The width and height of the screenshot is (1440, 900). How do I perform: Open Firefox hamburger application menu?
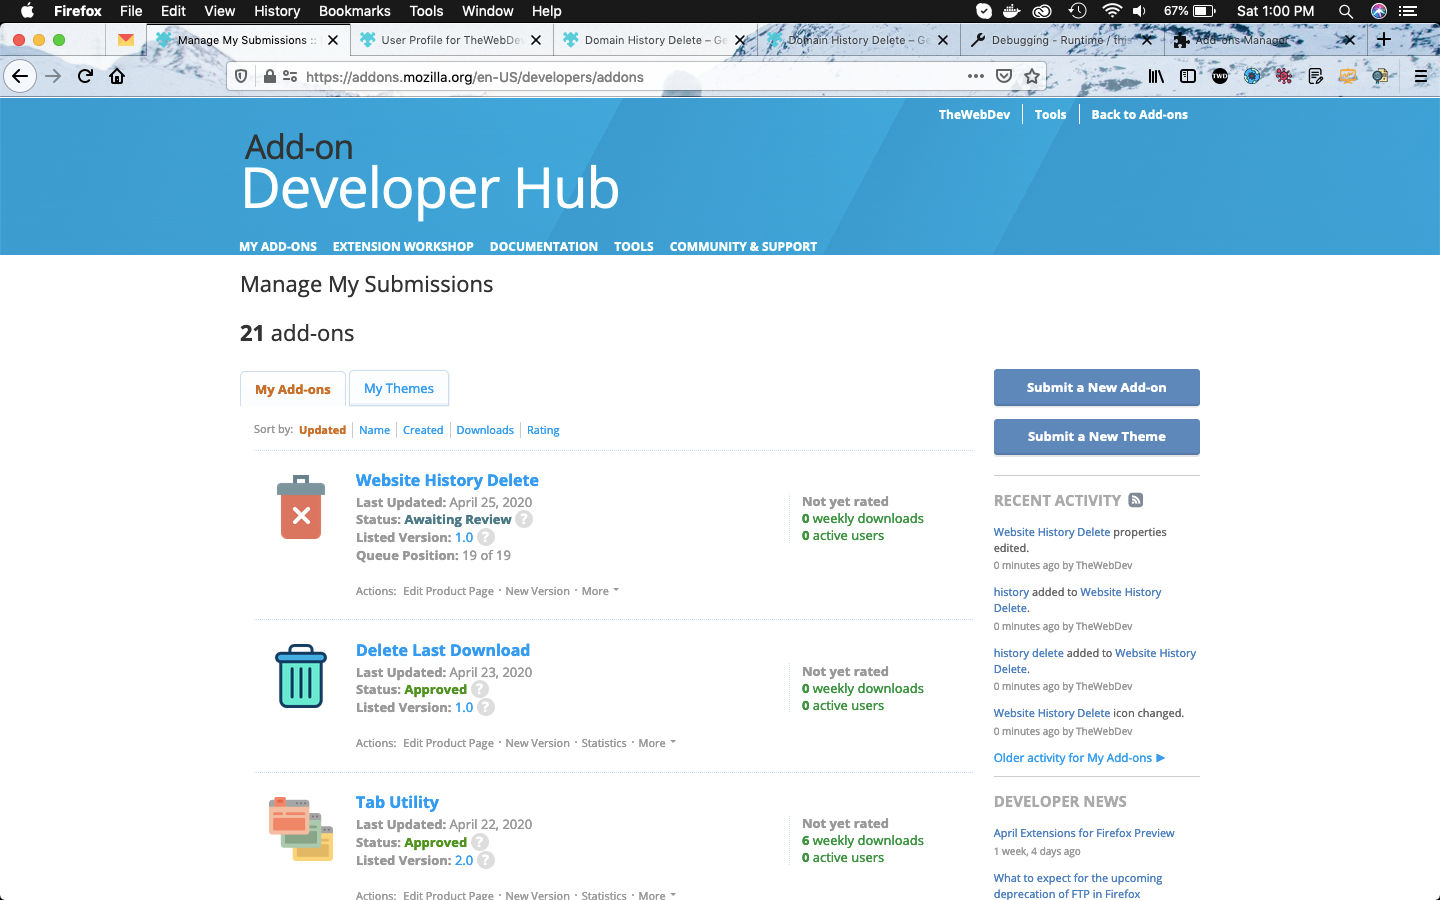click(x=1420, y=76)
